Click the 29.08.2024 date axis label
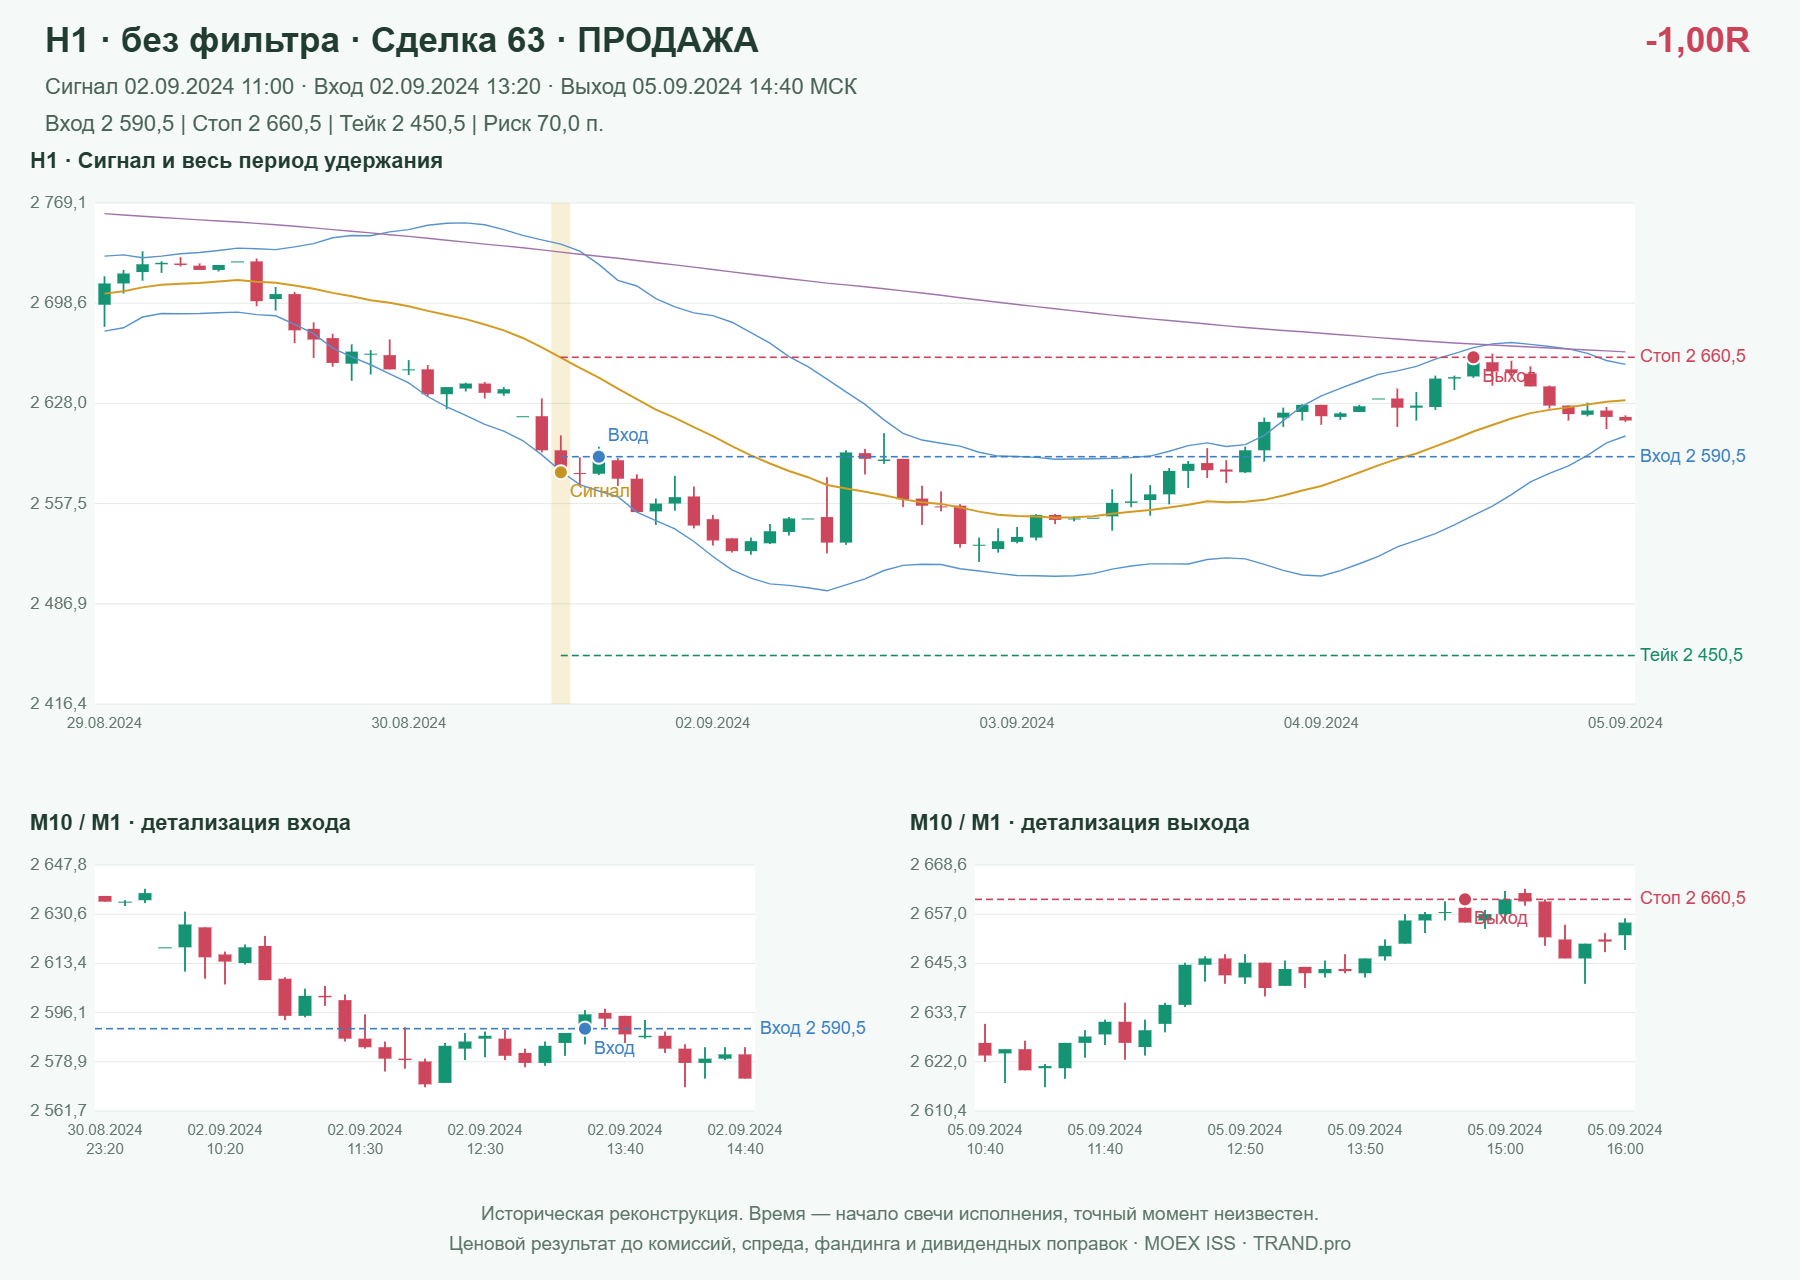 pyautogui.click(x=104, y=723)
